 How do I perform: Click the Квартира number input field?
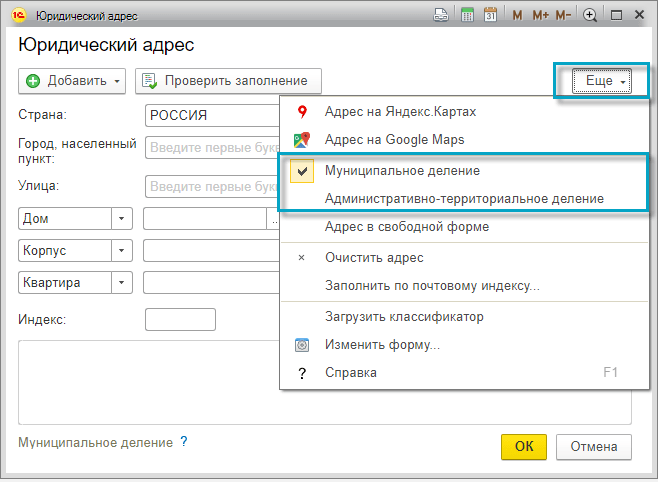212,283
